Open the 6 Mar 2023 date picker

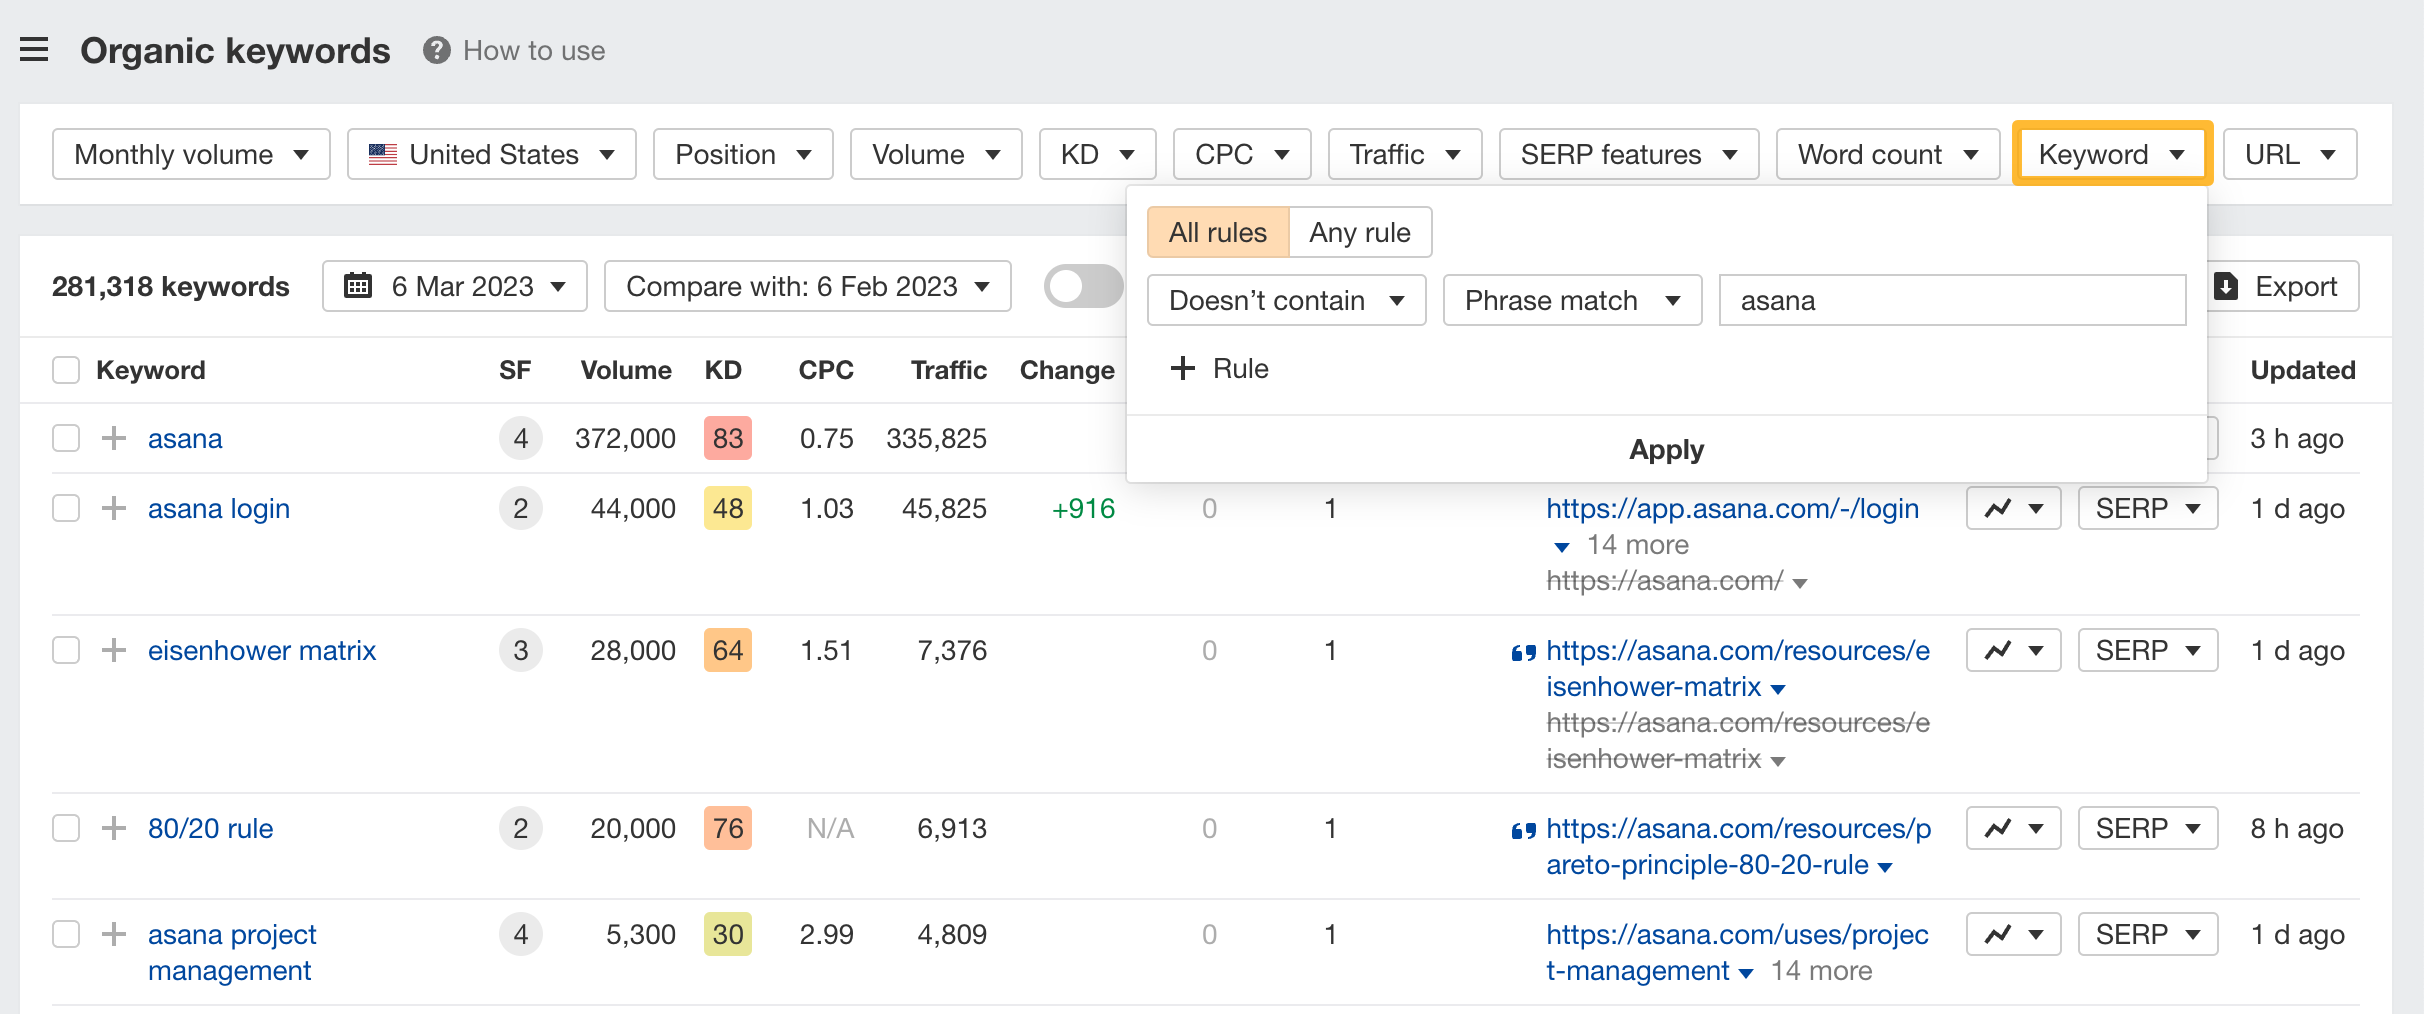click(455, 286)
